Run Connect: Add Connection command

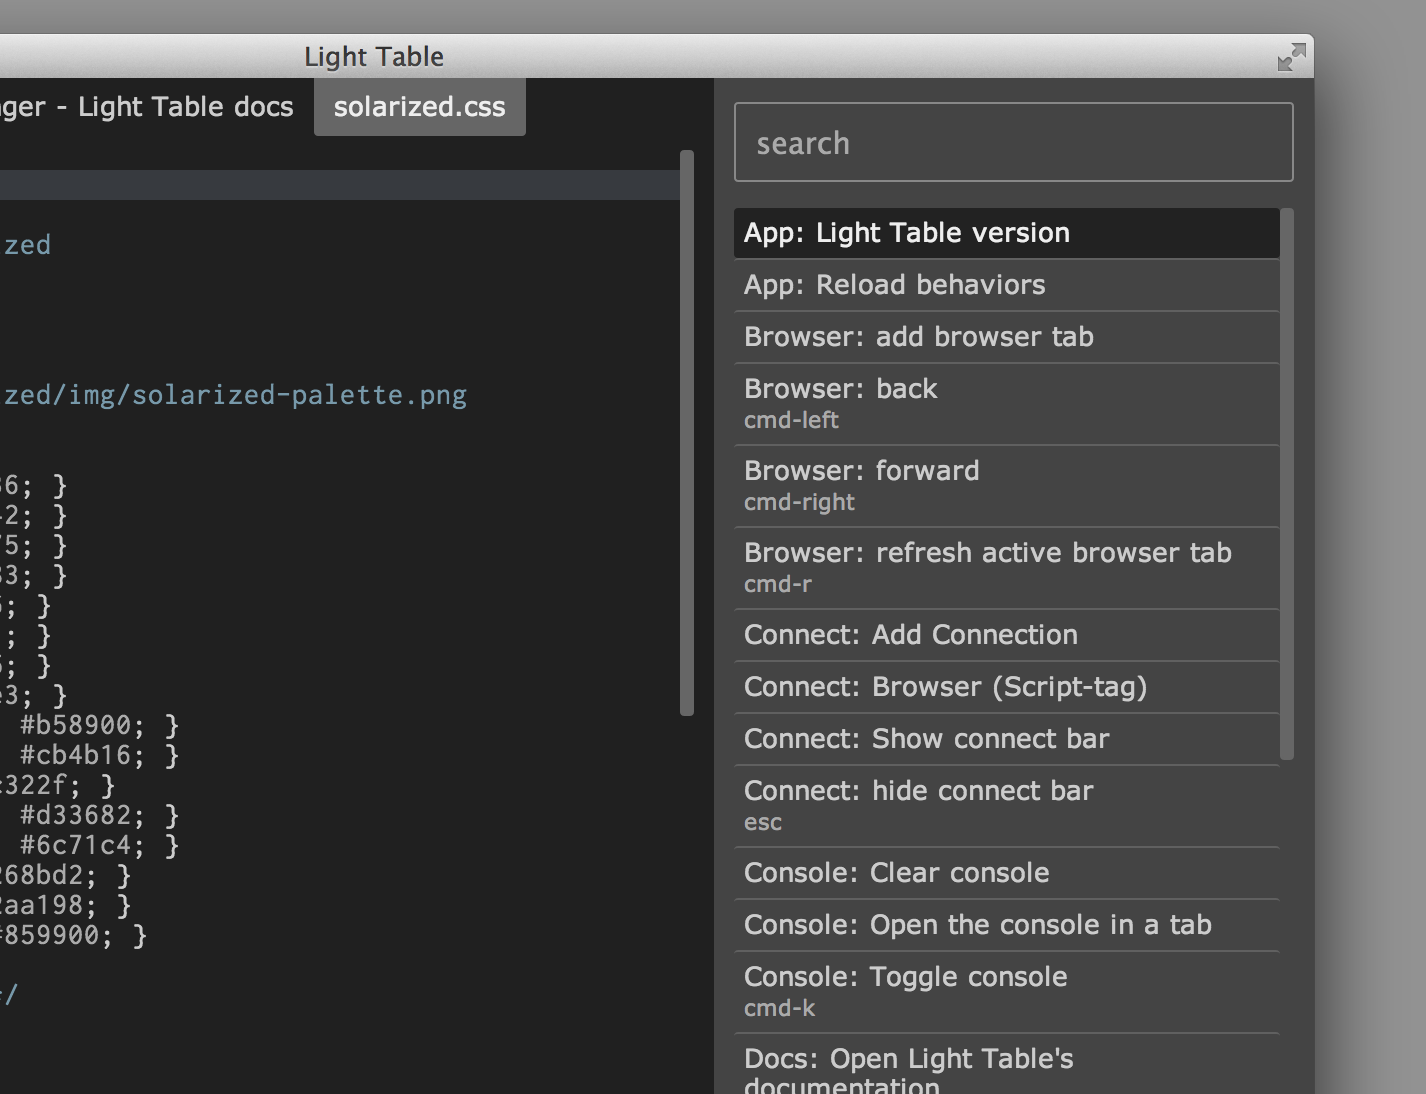tap(1006, 635)
